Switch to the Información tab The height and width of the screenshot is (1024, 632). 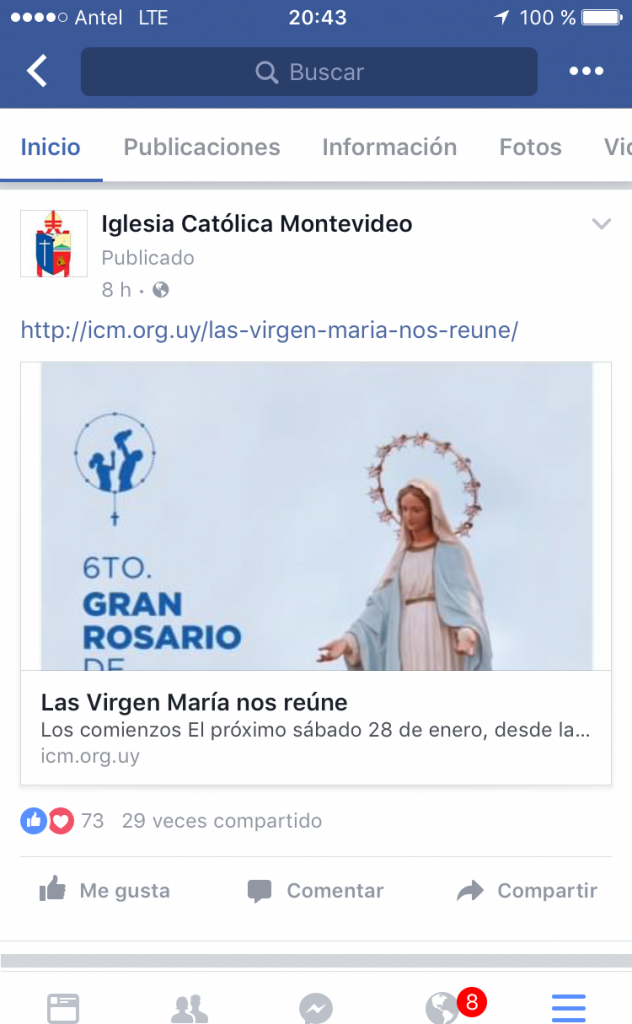coord(389,147)
